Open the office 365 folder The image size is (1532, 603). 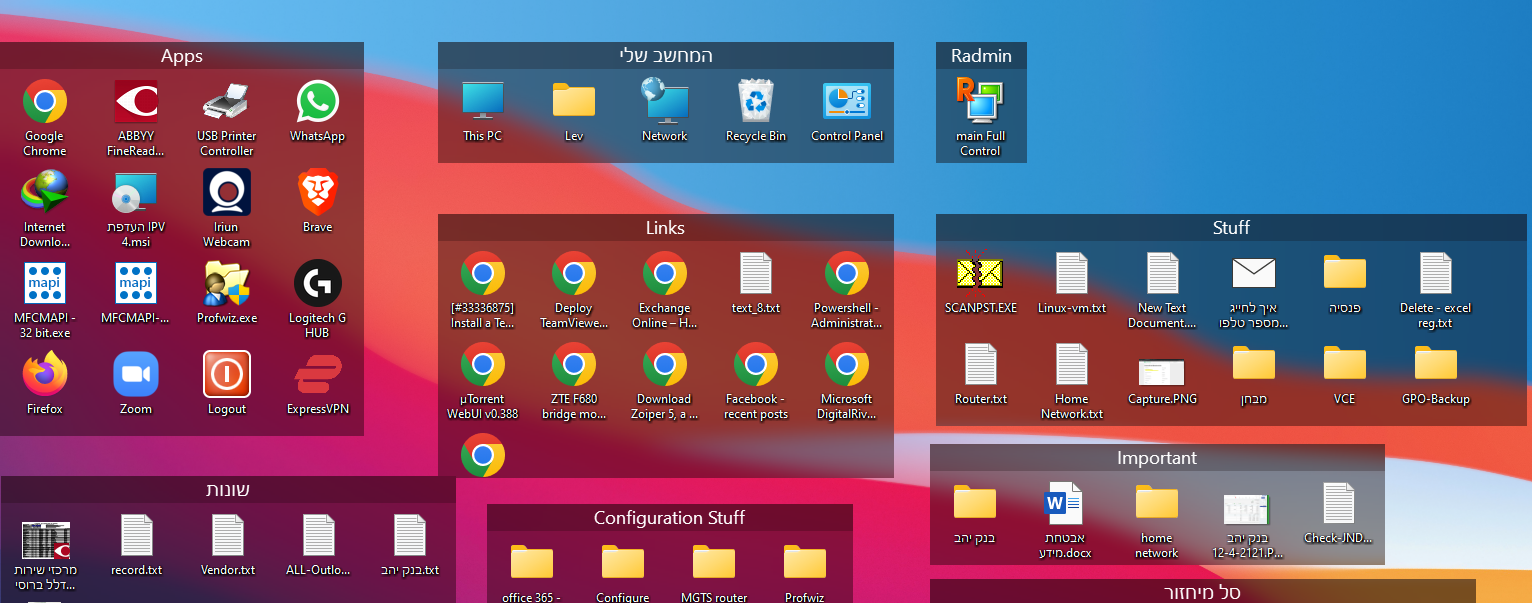click(532, 563)
